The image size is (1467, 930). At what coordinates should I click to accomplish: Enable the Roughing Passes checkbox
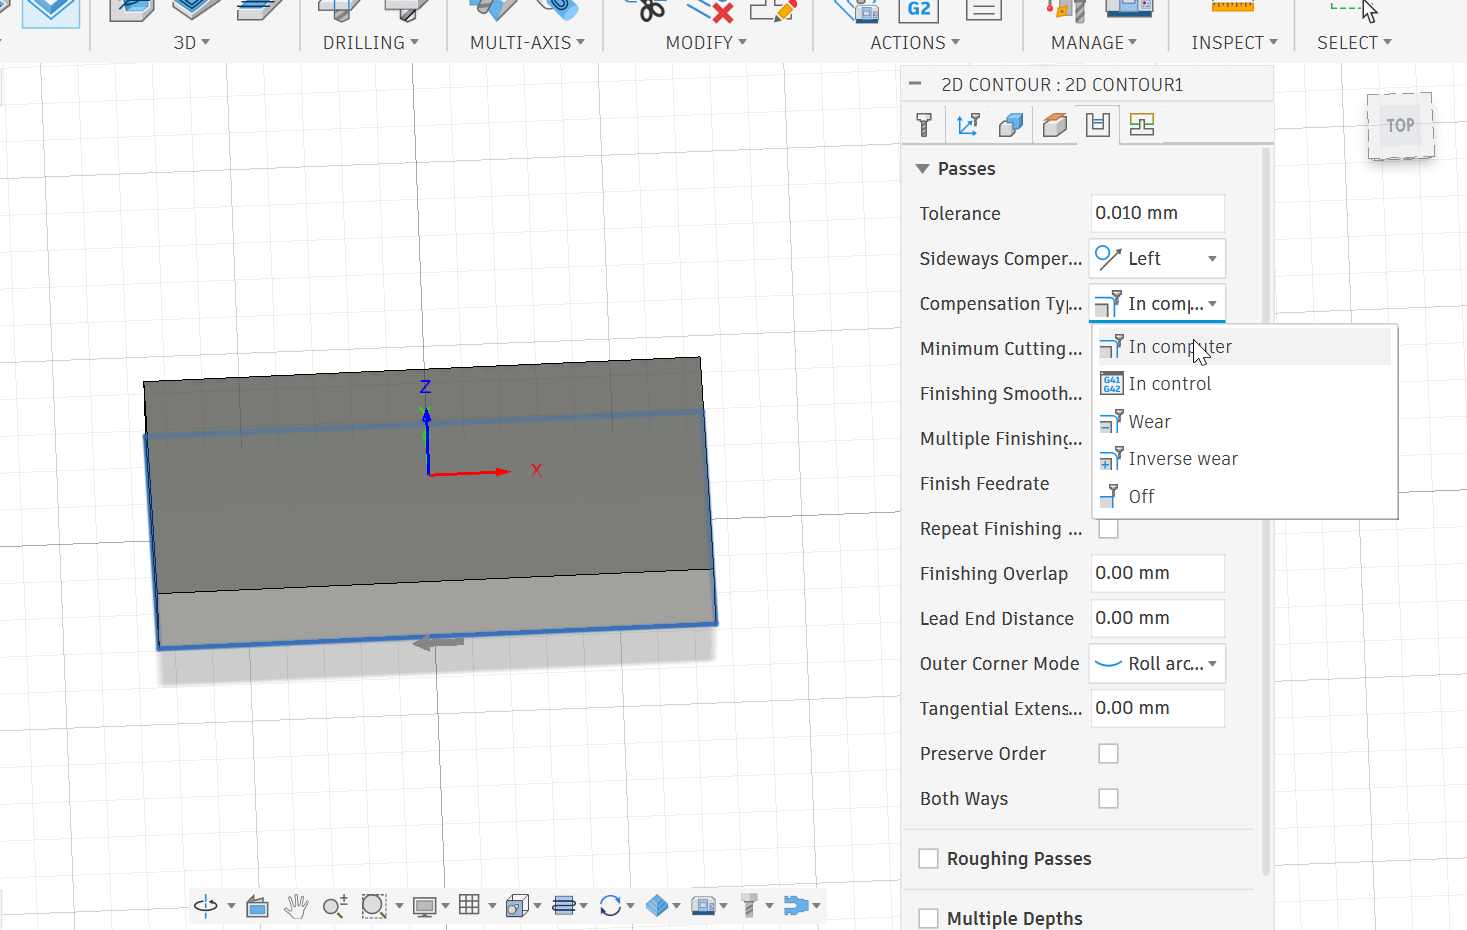click(x=928, y=859)
